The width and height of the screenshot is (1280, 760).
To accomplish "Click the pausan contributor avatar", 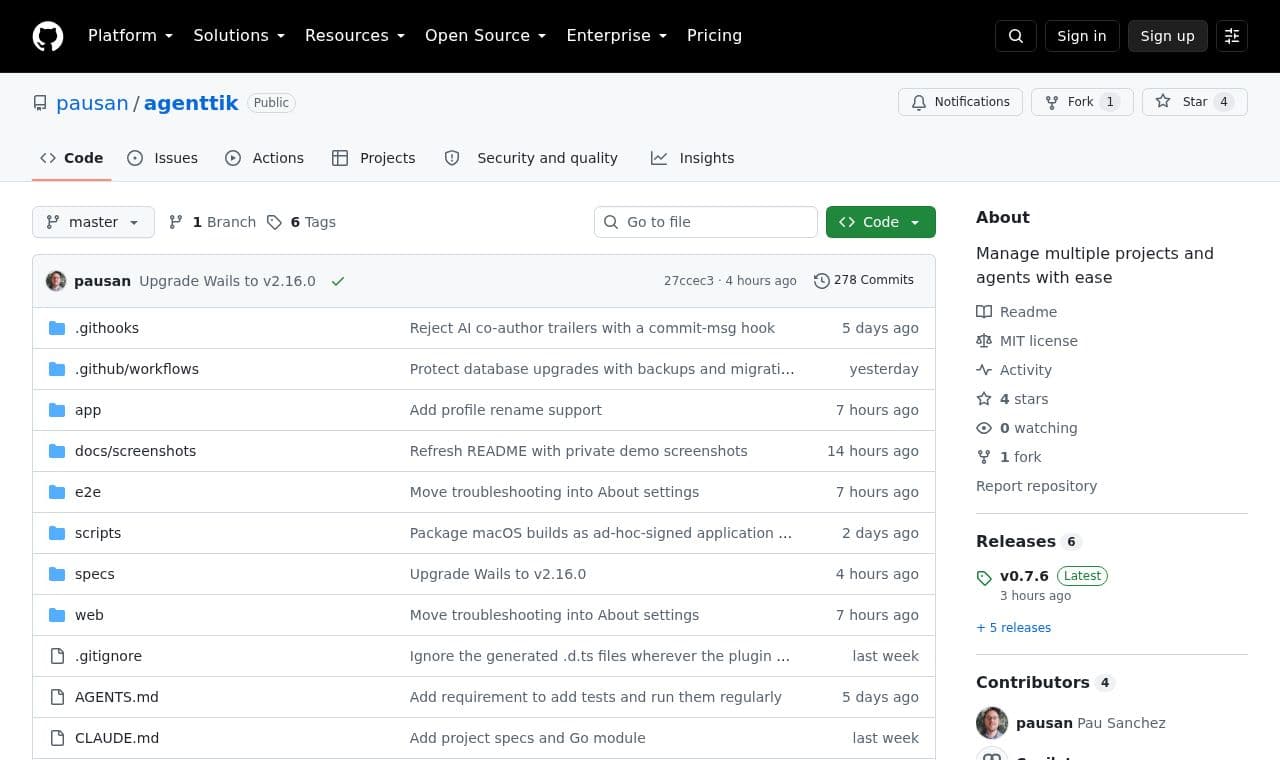I will tap(992, 723).
